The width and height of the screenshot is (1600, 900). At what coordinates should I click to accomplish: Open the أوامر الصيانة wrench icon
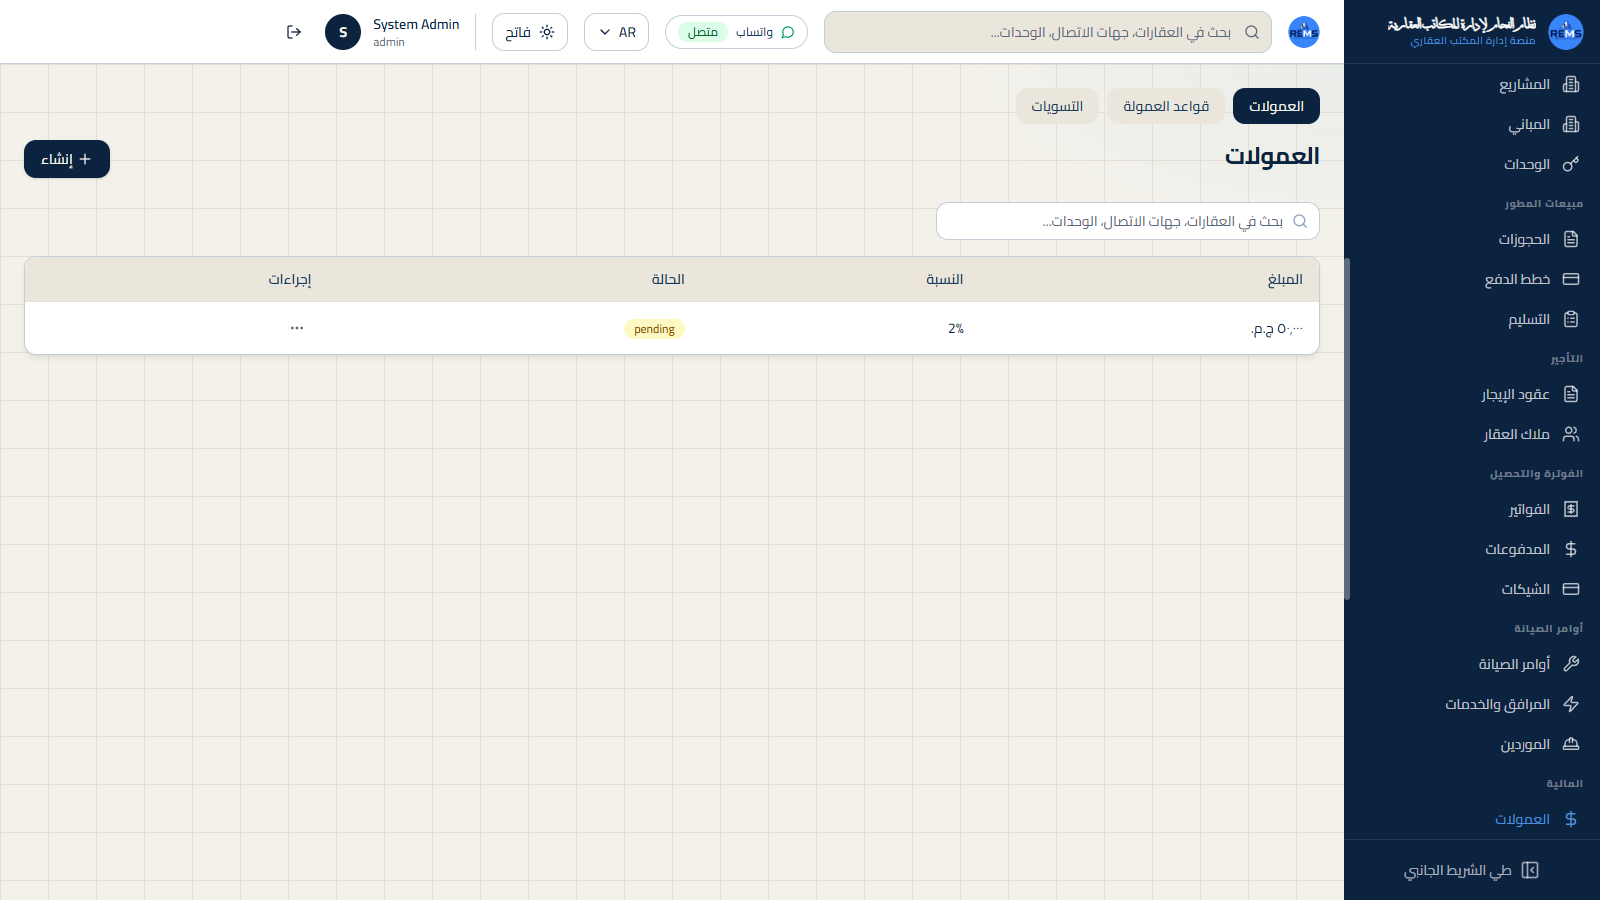click(1571, 664)
